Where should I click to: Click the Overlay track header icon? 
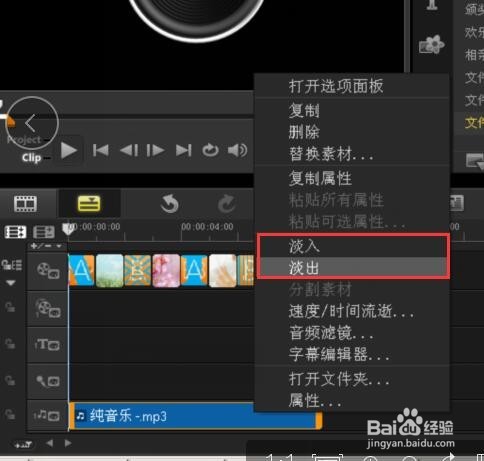point(48,308)
